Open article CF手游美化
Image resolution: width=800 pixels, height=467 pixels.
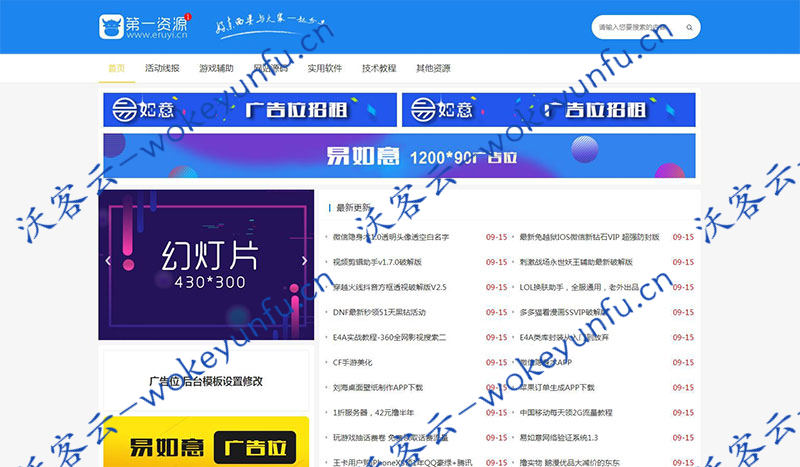(x=353, y=362)
